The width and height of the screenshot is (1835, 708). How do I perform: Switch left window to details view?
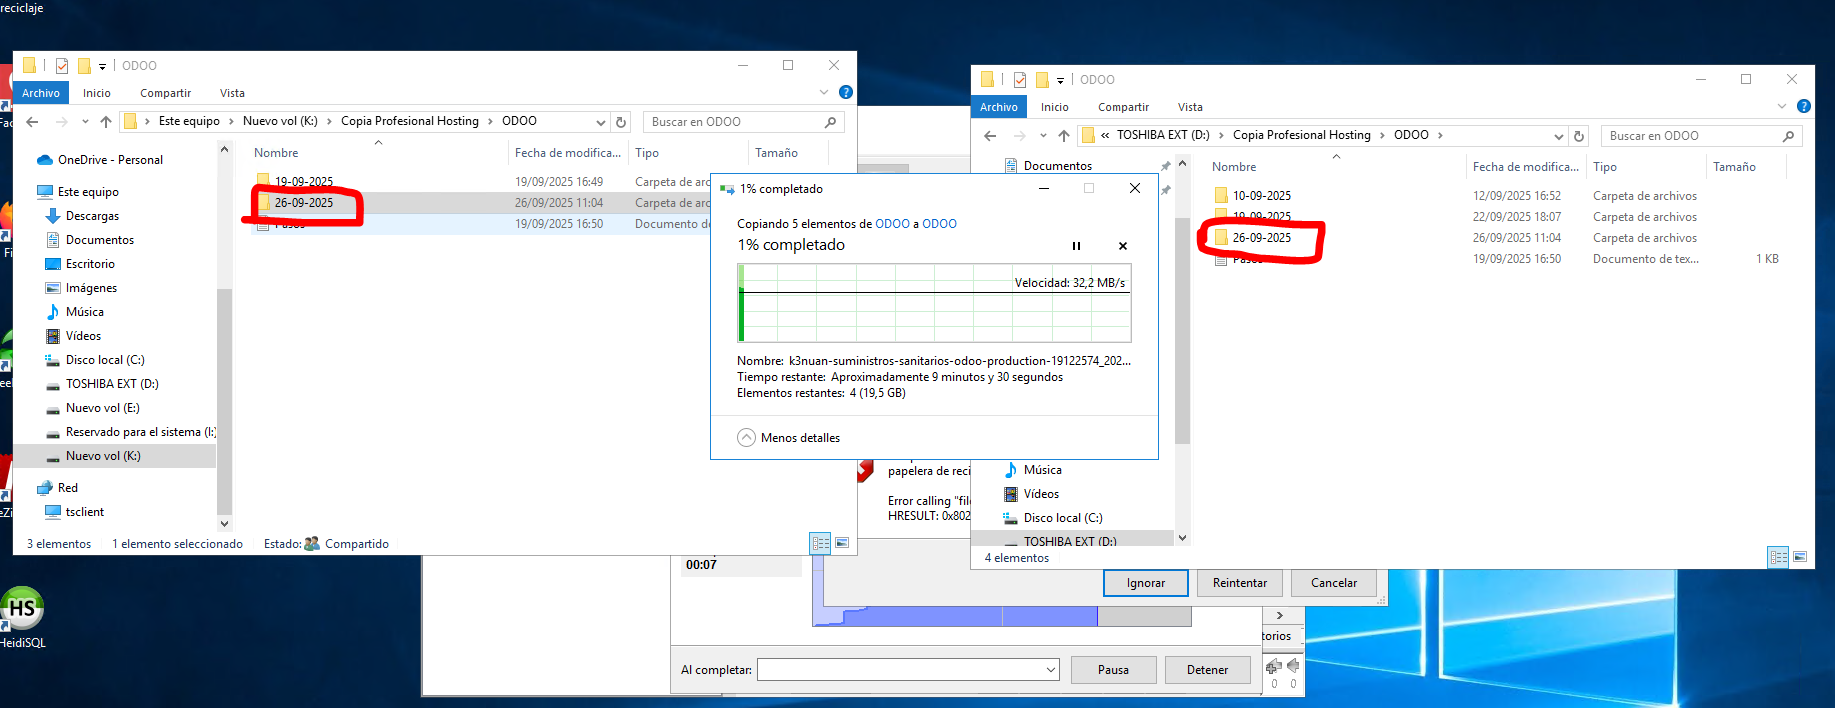820,543
